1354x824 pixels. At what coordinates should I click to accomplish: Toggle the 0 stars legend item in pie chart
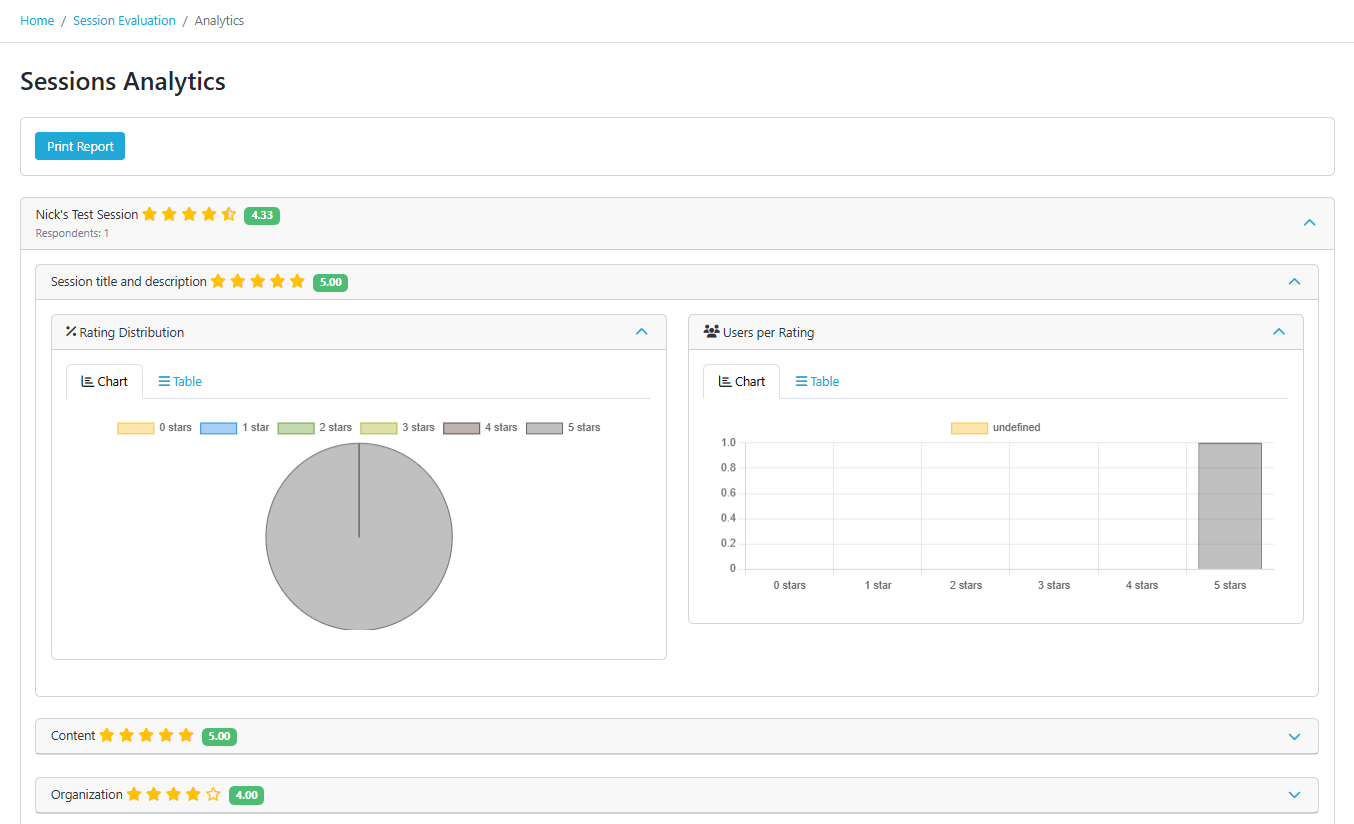coord(154,428)
